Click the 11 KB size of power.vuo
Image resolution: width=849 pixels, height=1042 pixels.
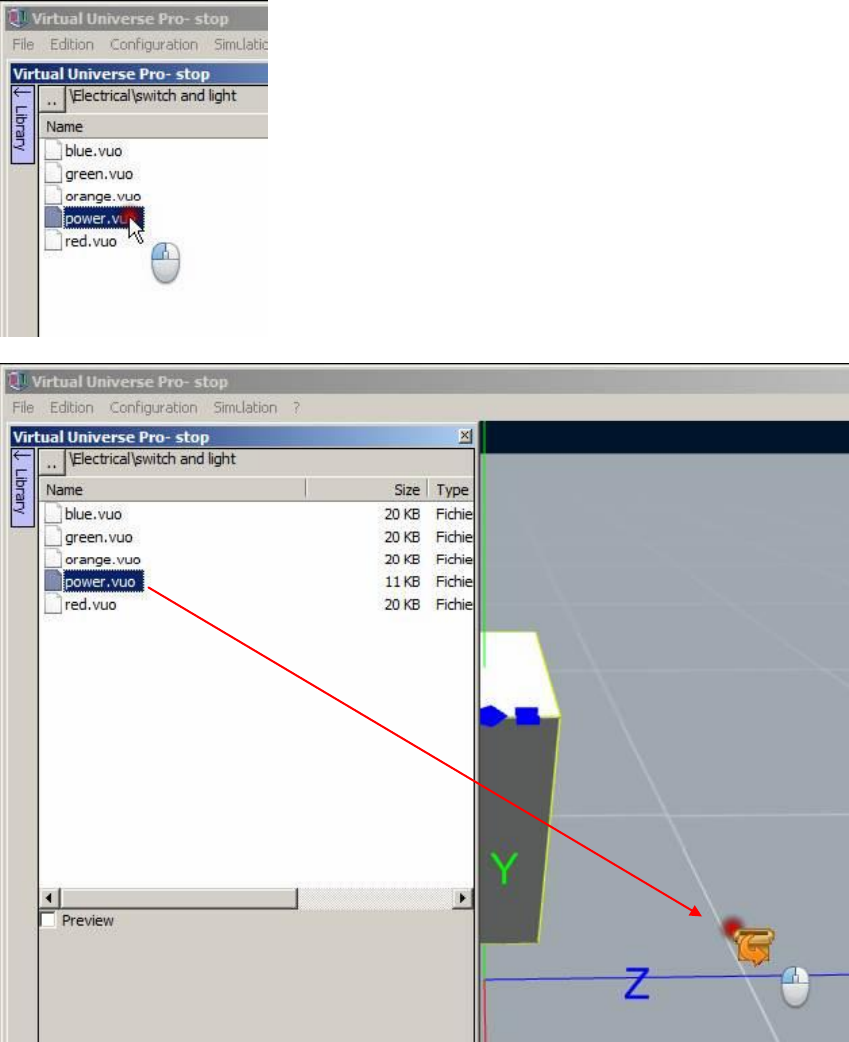click(402, 581)
